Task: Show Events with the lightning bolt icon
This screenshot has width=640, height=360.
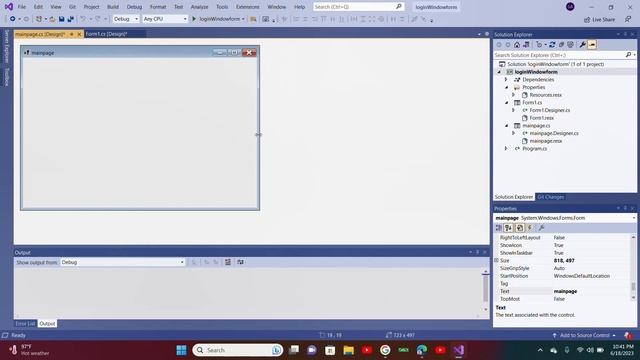Action: pyautogui.click(x=529, y=228)
